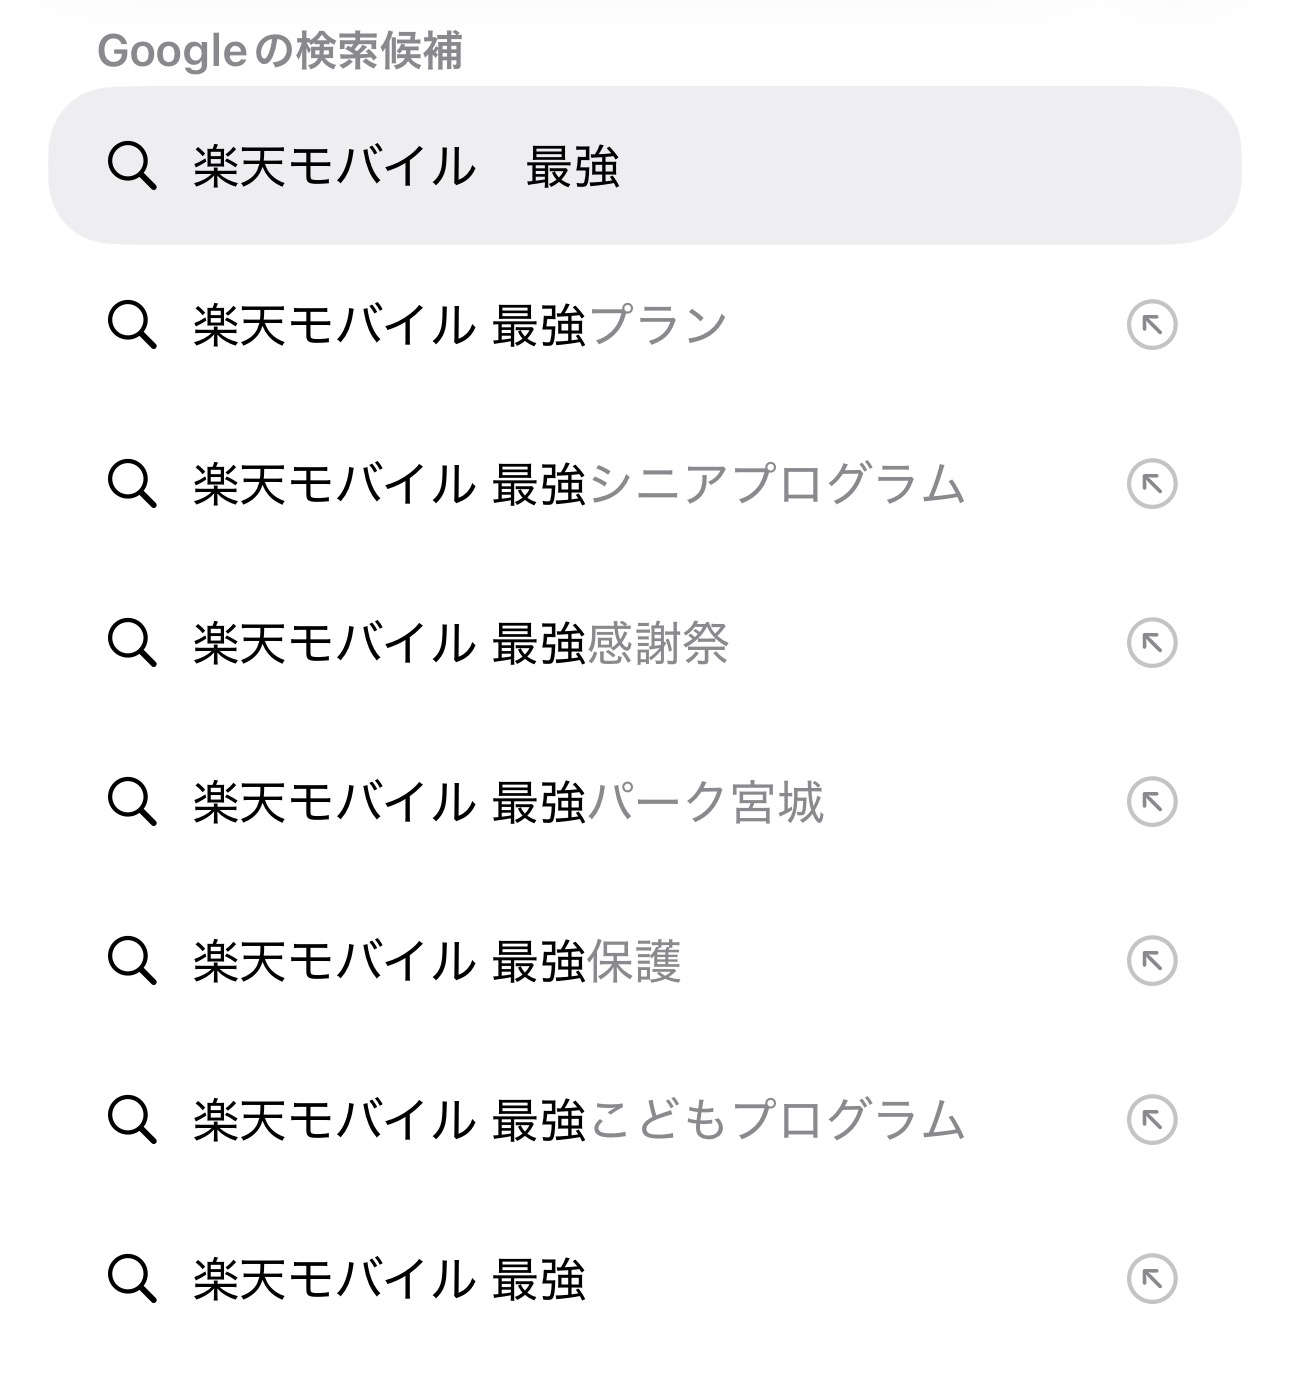Tap the arrow icon beside 最強プラン suggestion
1290x1376 pixels.
click(x=1151, y=325)
